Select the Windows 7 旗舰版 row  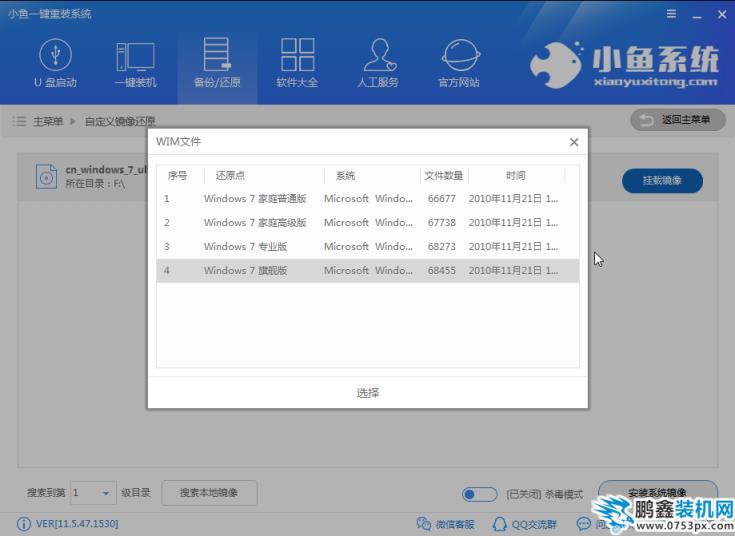click(368, 271)
